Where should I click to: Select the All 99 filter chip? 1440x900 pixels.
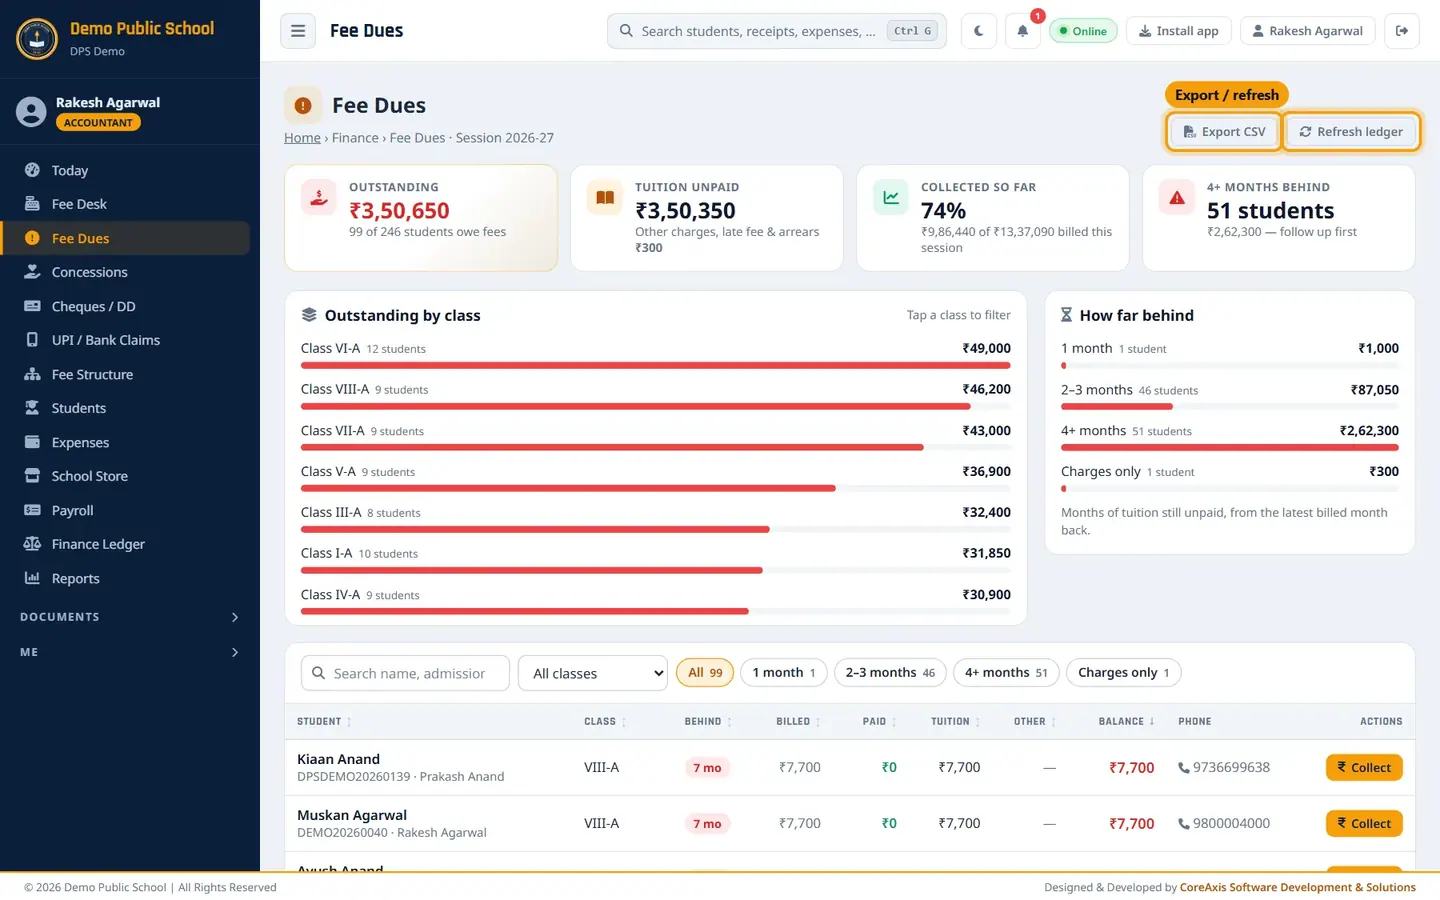click(705, 673)
